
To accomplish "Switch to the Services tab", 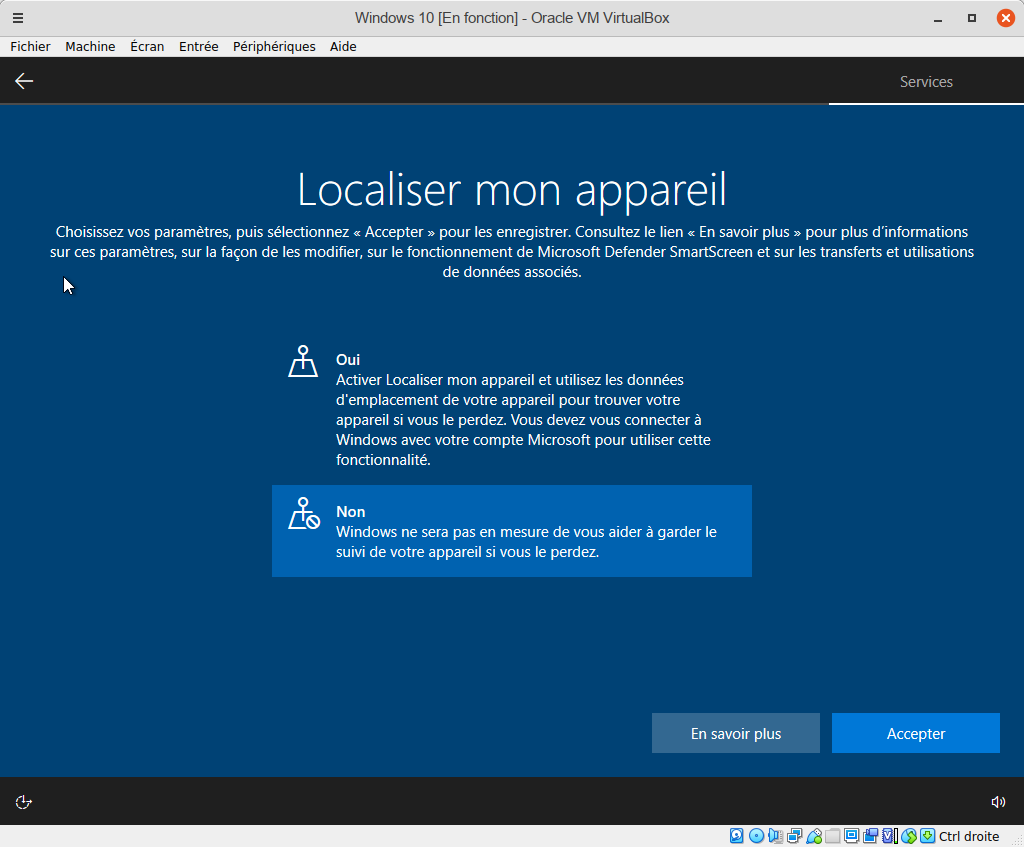I will click(x=926, y=82).
